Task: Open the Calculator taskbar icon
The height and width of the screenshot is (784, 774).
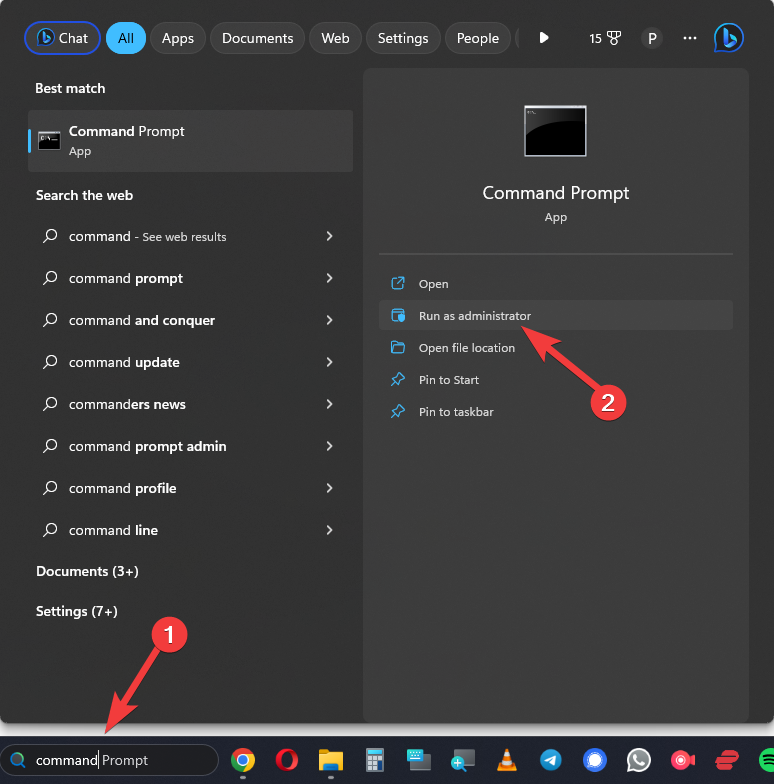Action: coord(375,760)
